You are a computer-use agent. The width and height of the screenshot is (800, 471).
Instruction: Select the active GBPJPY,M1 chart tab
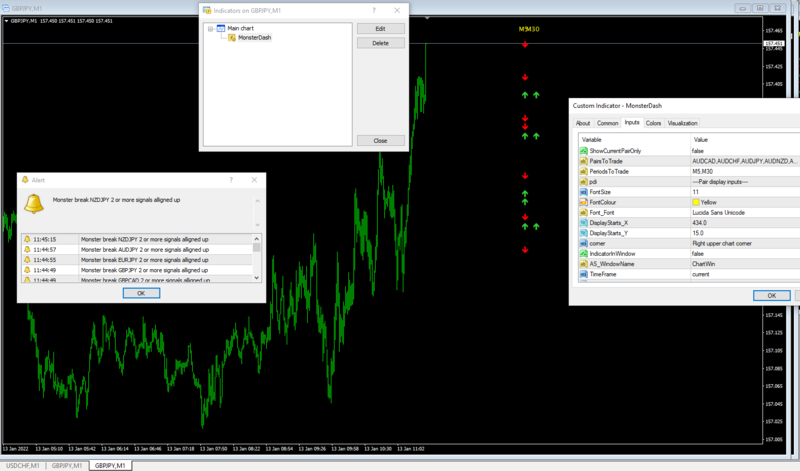coord(110,465)
